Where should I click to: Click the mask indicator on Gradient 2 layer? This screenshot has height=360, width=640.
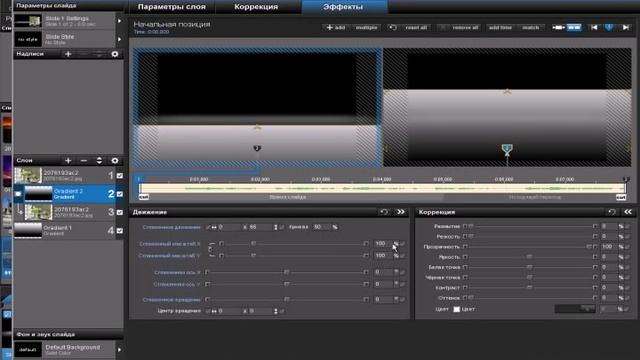tap(18, 194)
